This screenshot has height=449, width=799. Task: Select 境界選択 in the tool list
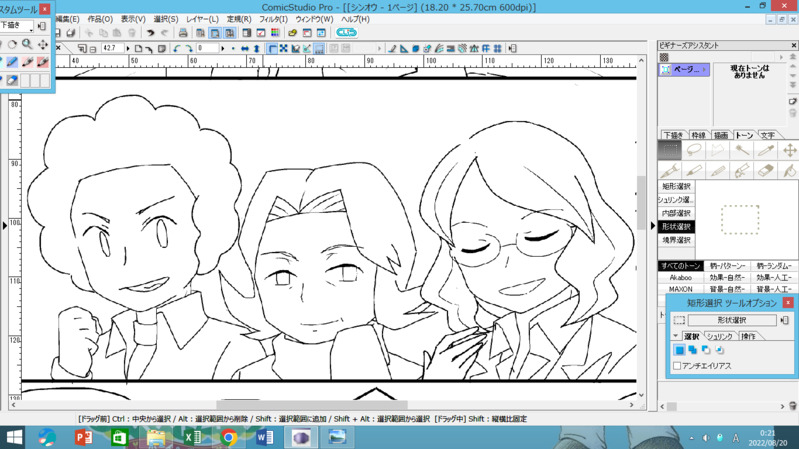[676, 240]
